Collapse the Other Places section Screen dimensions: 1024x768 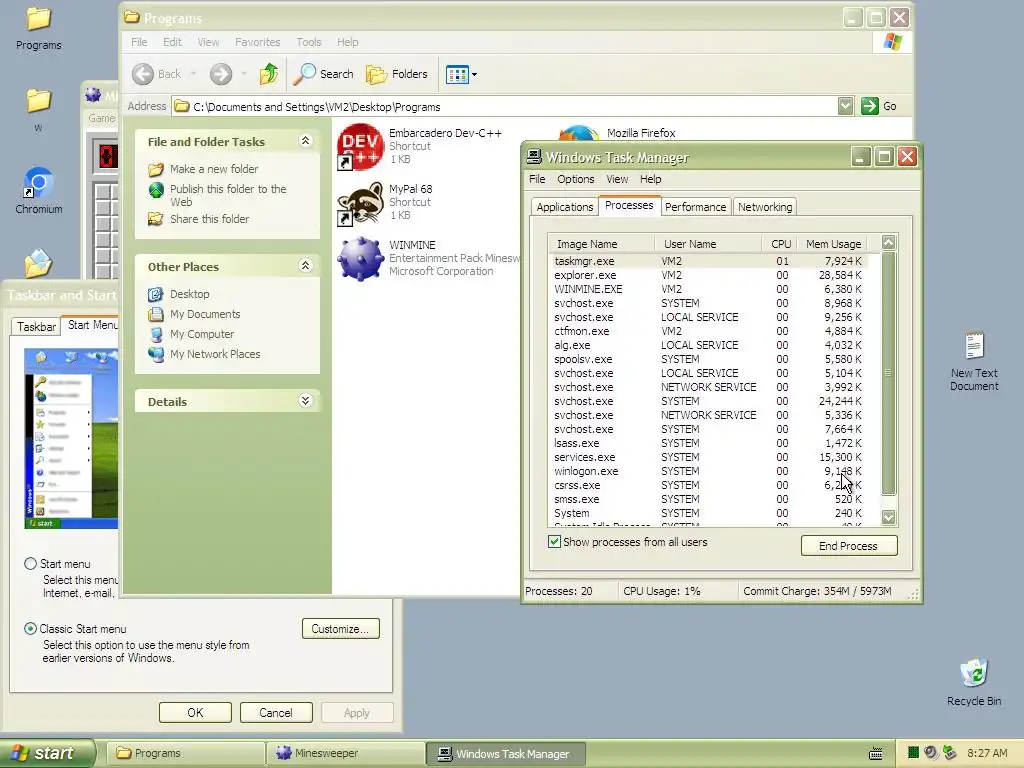pos(305,266)
